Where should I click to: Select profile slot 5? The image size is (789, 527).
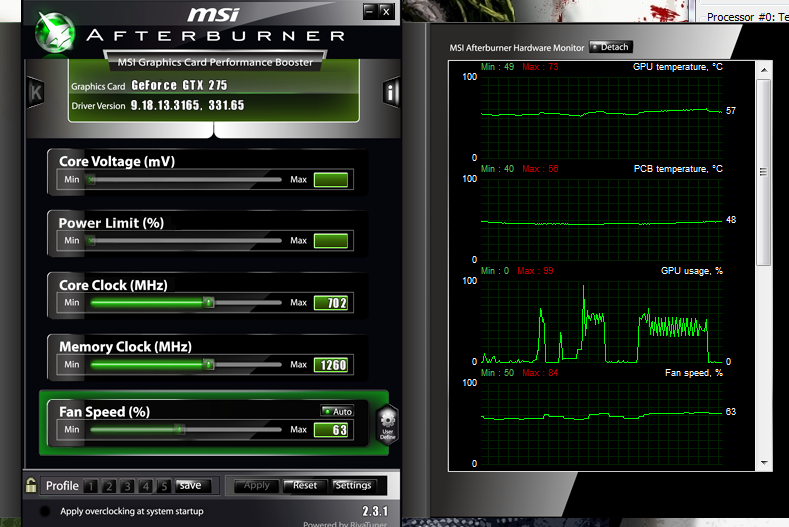pyautogui.click(x=164, y=486)
